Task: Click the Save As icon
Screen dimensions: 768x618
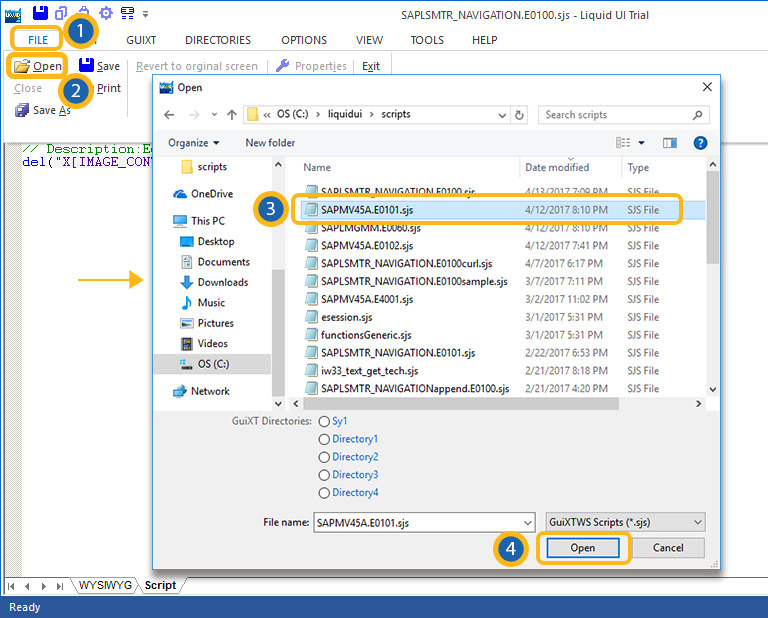Action: coord(22,110)
